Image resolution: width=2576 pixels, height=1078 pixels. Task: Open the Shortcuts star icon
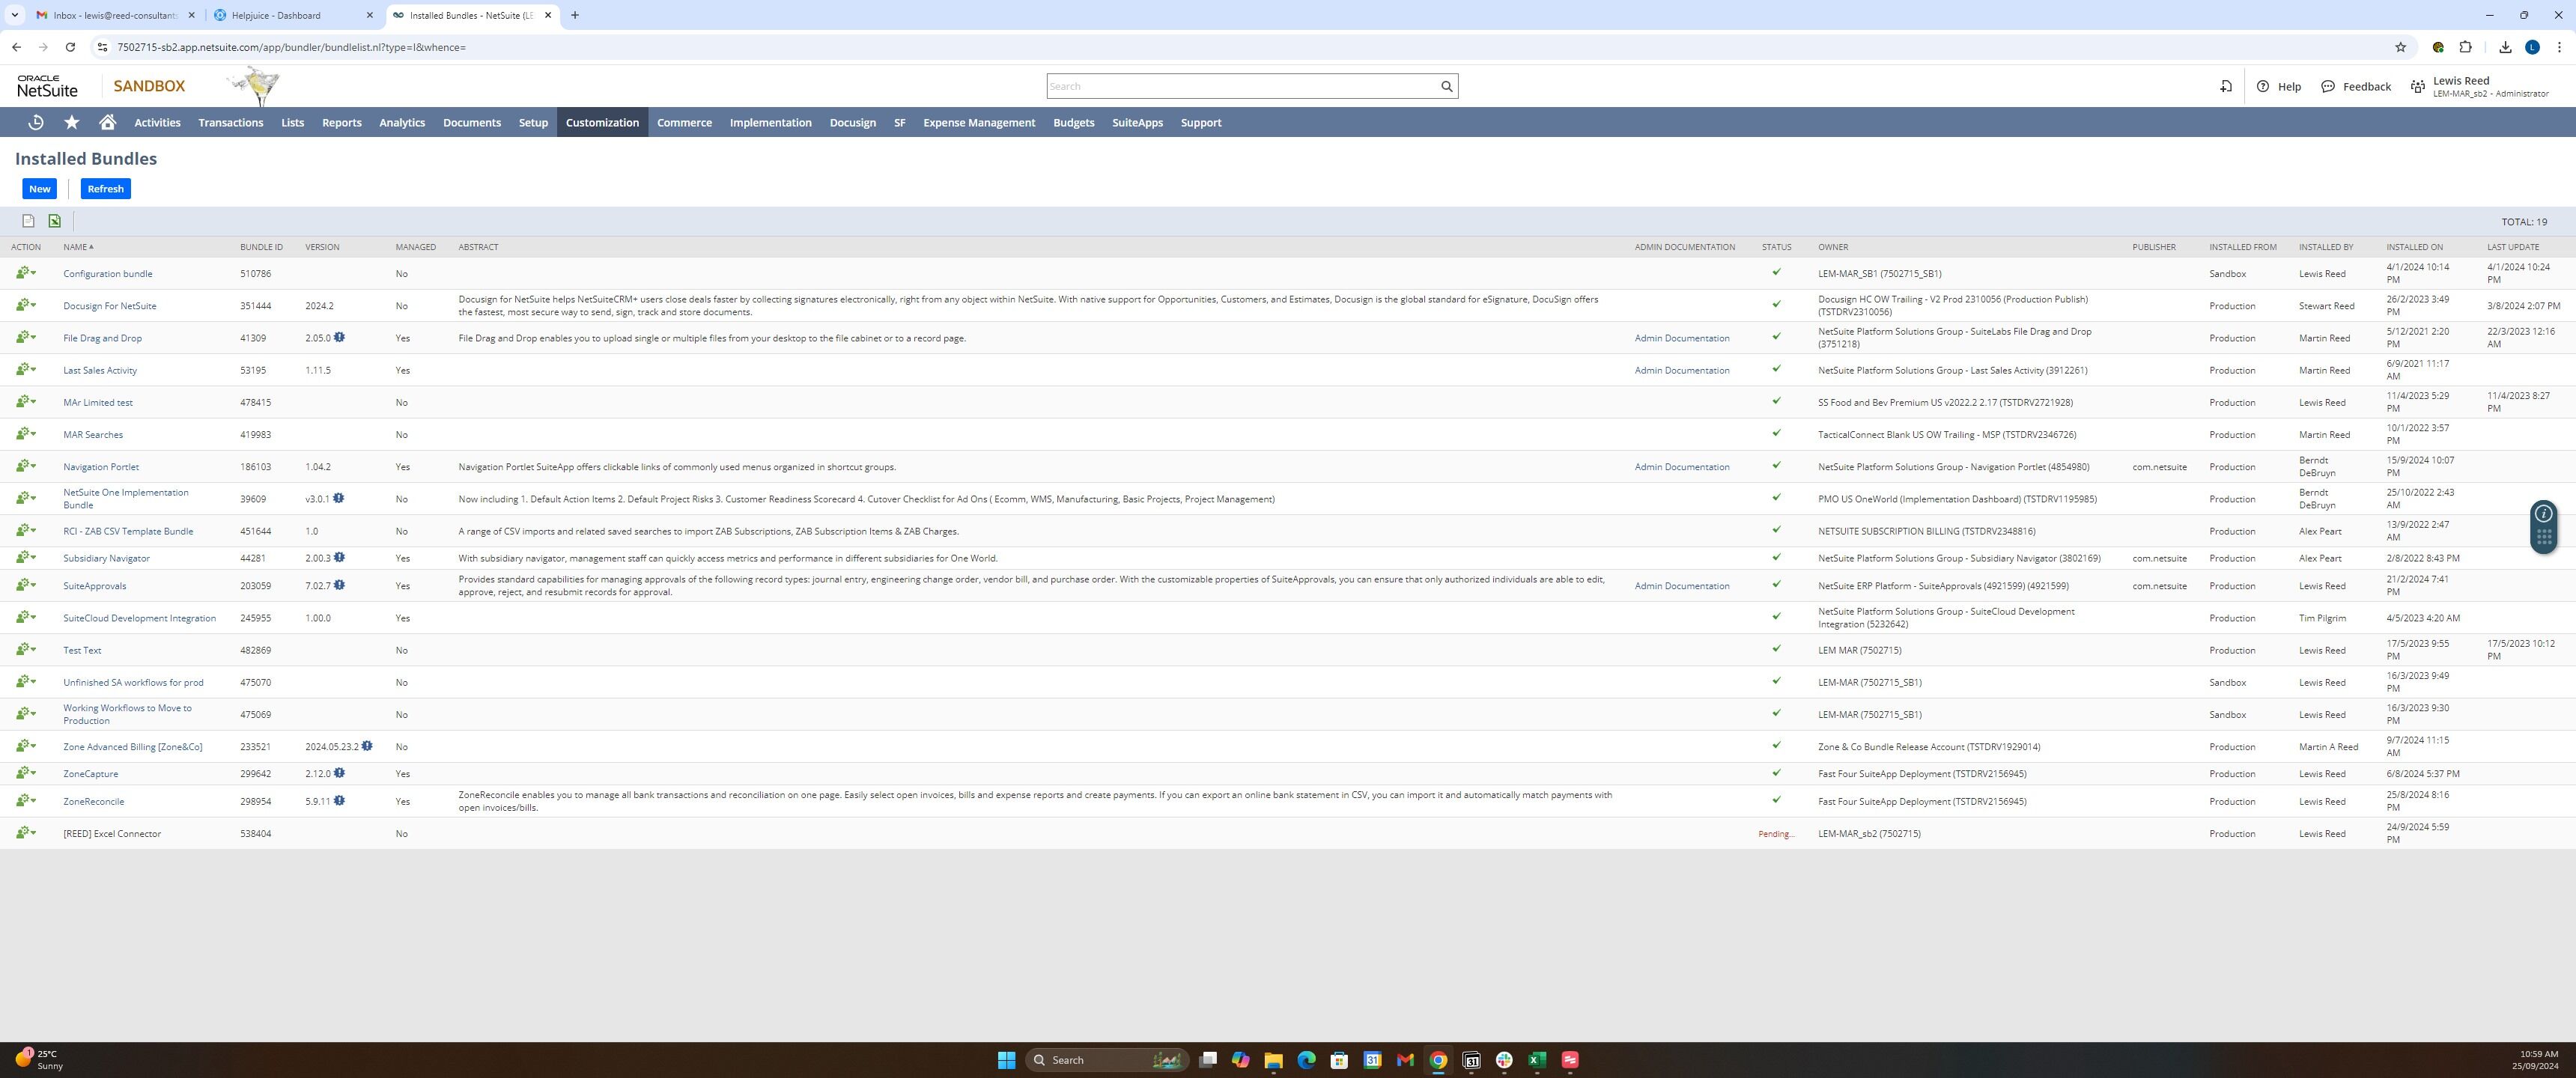click(72, 122)
